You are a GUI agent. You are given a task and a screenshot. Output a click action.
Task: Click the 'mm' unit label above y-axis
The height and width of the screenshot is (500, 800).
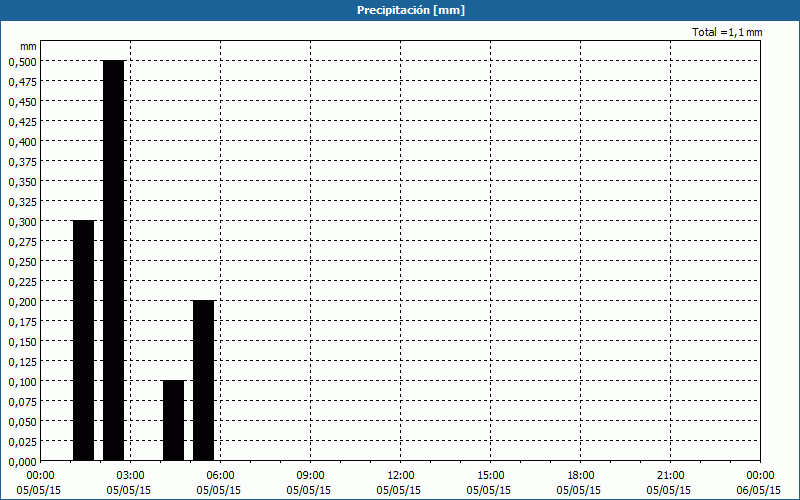click(29, 46)
